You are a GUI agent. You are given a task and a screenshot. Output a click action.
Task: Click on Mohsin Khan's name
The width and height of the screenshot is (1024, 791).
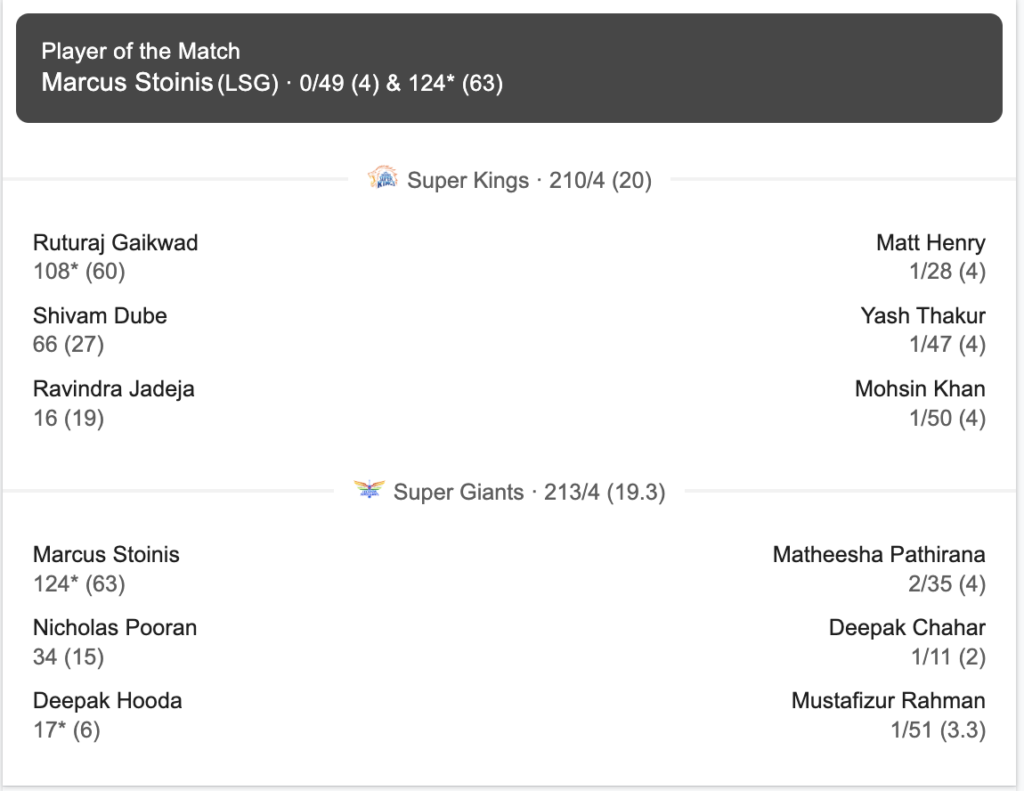pyautogui.click(x=919, y=389)
